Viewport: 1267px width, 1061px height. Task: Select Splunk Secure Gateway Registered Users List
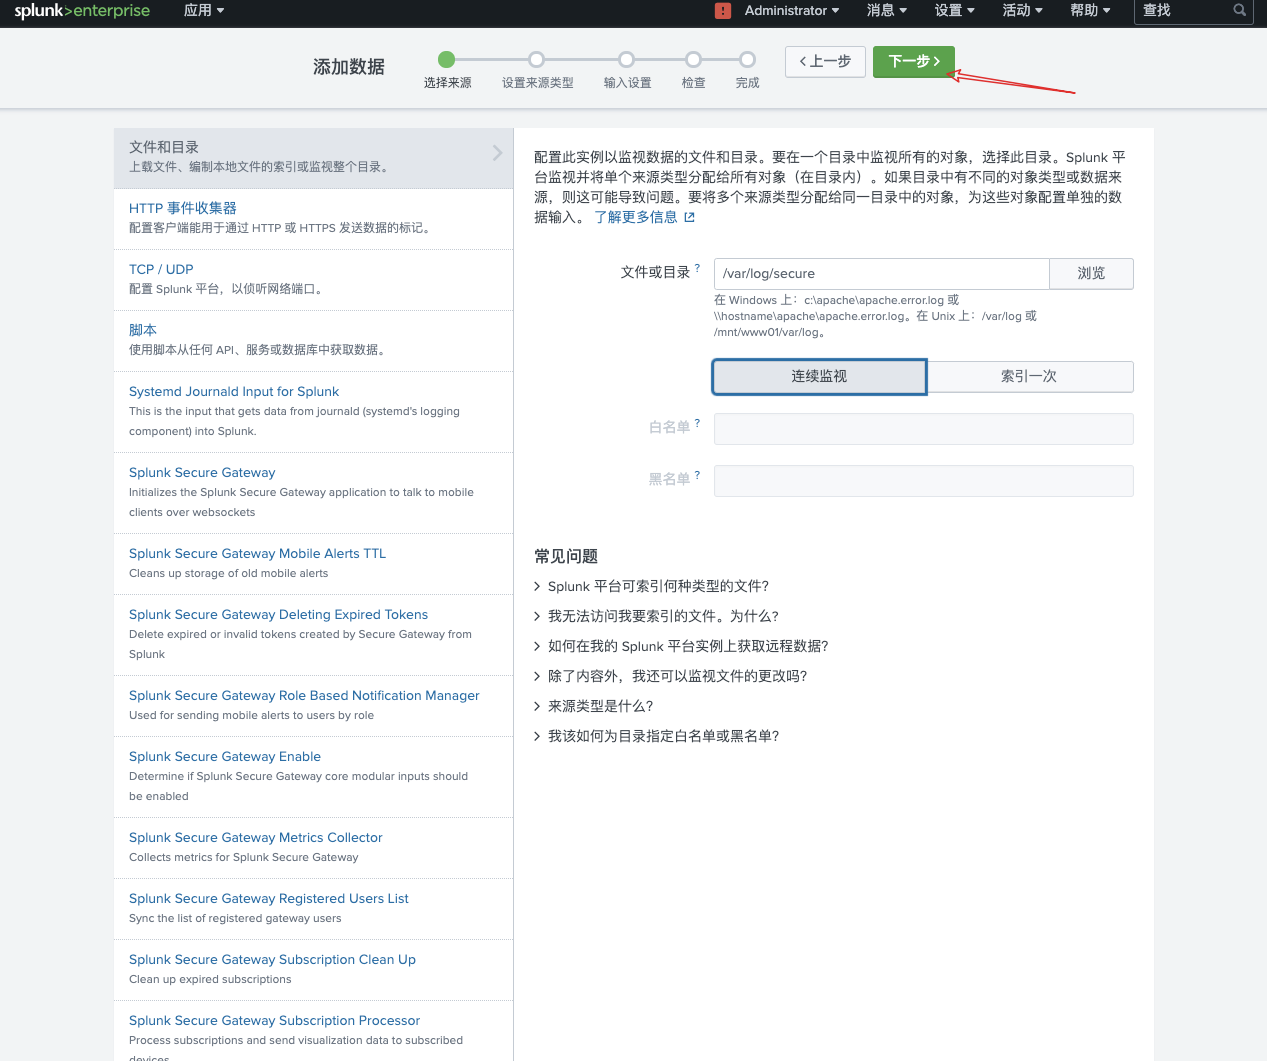[x=314, y=909]
